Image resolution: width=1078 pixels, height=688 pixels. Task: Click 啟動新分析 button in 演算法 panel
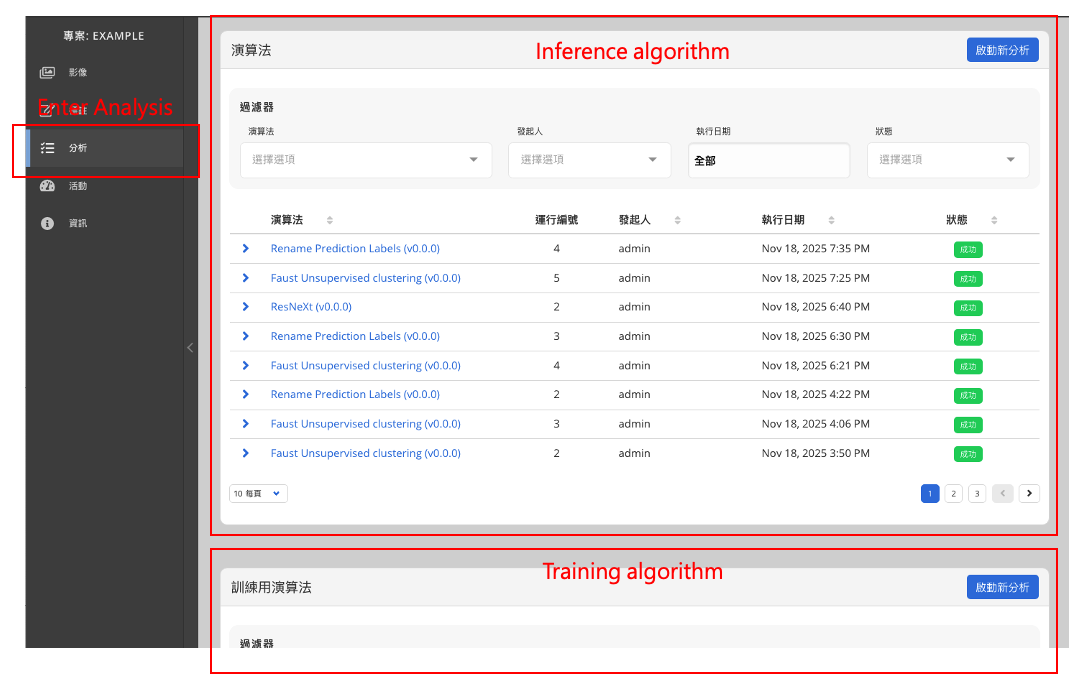coord(1002,50)
